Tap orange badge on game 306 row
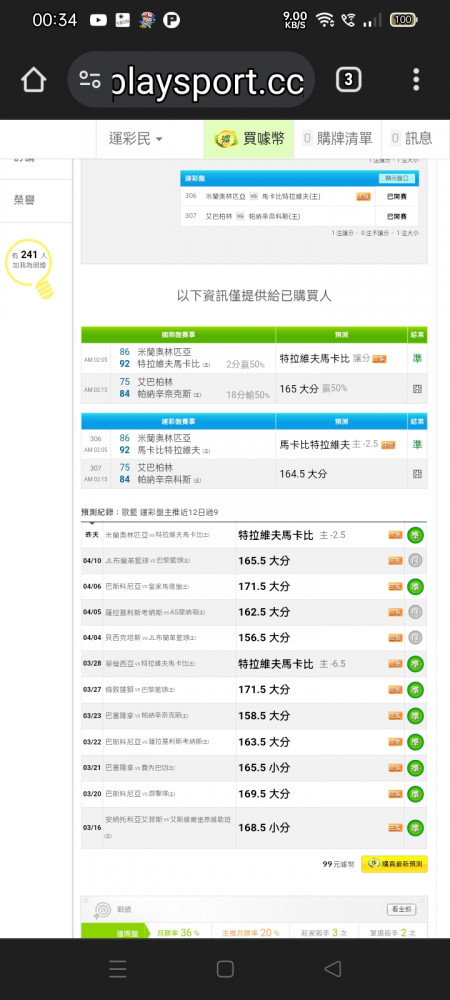 [x=363, y=196]
